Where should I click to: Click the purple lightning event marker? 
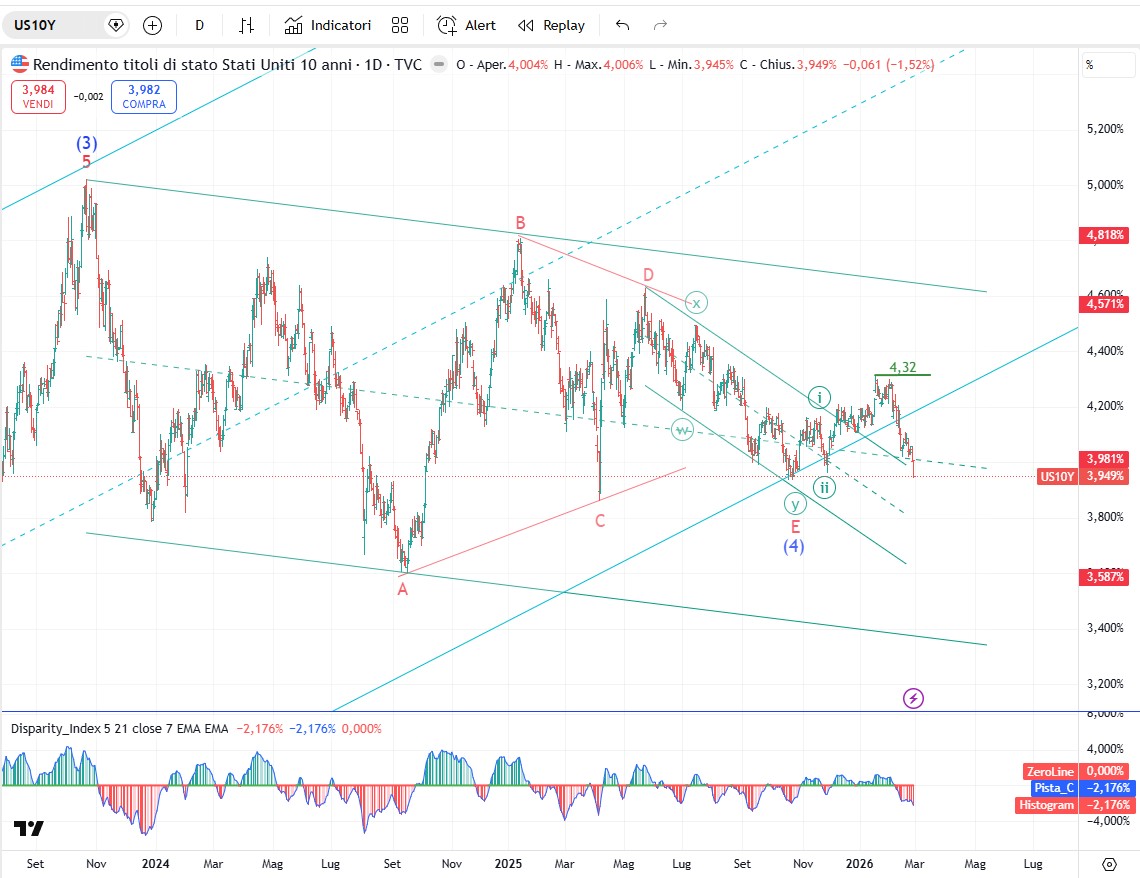click(x=913, y=698)
